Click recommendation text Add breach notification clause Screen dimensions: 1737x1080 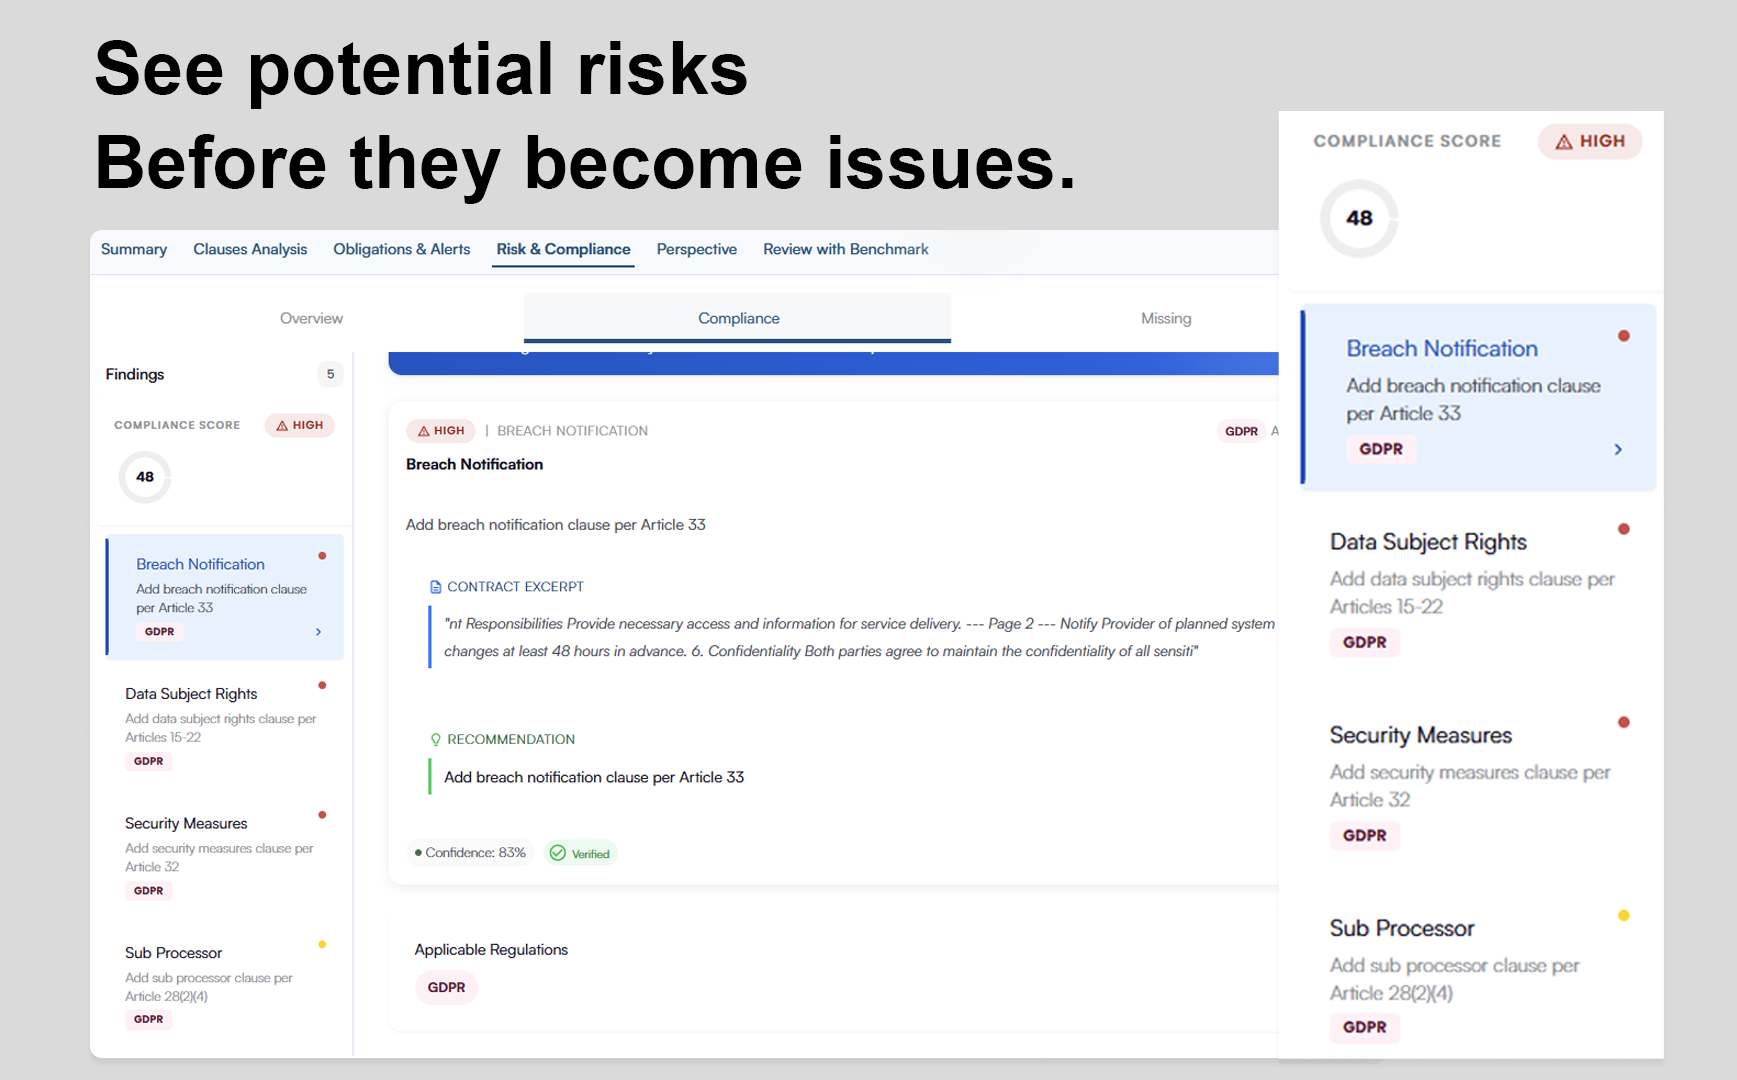pyautogui.click(x=594, y=777)
